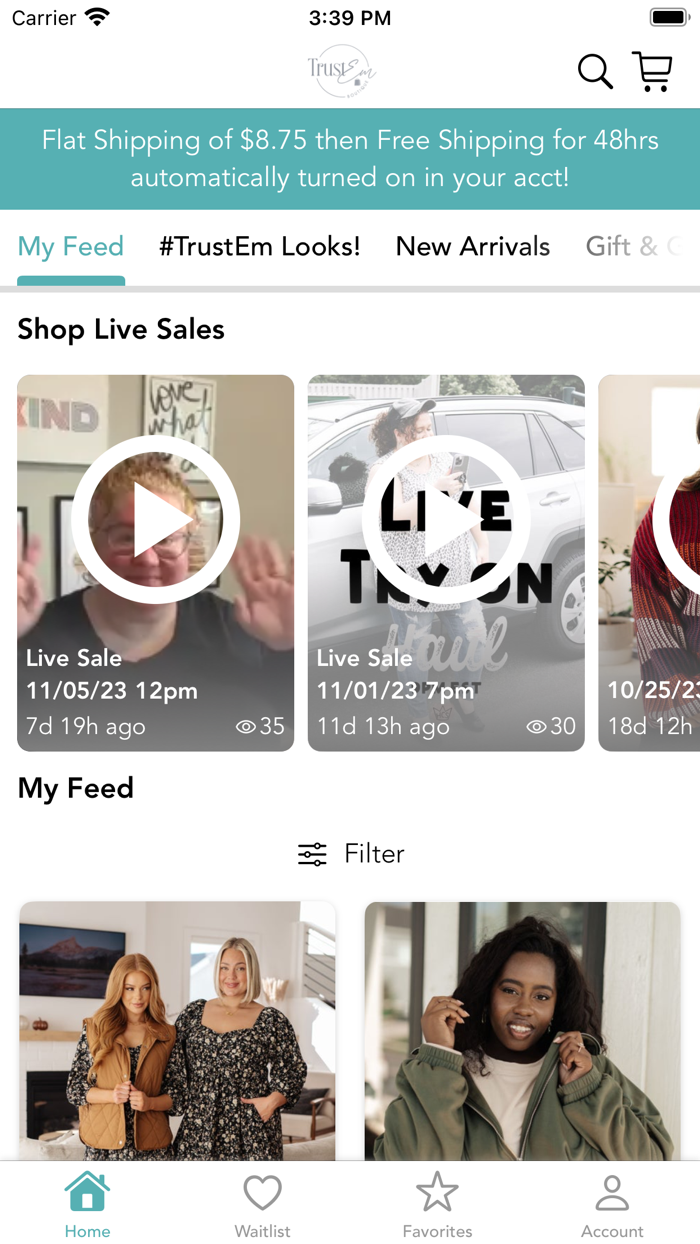The image size is (700, 1244).
Task: Open the search magnifier icon
Action: [595, 72]
